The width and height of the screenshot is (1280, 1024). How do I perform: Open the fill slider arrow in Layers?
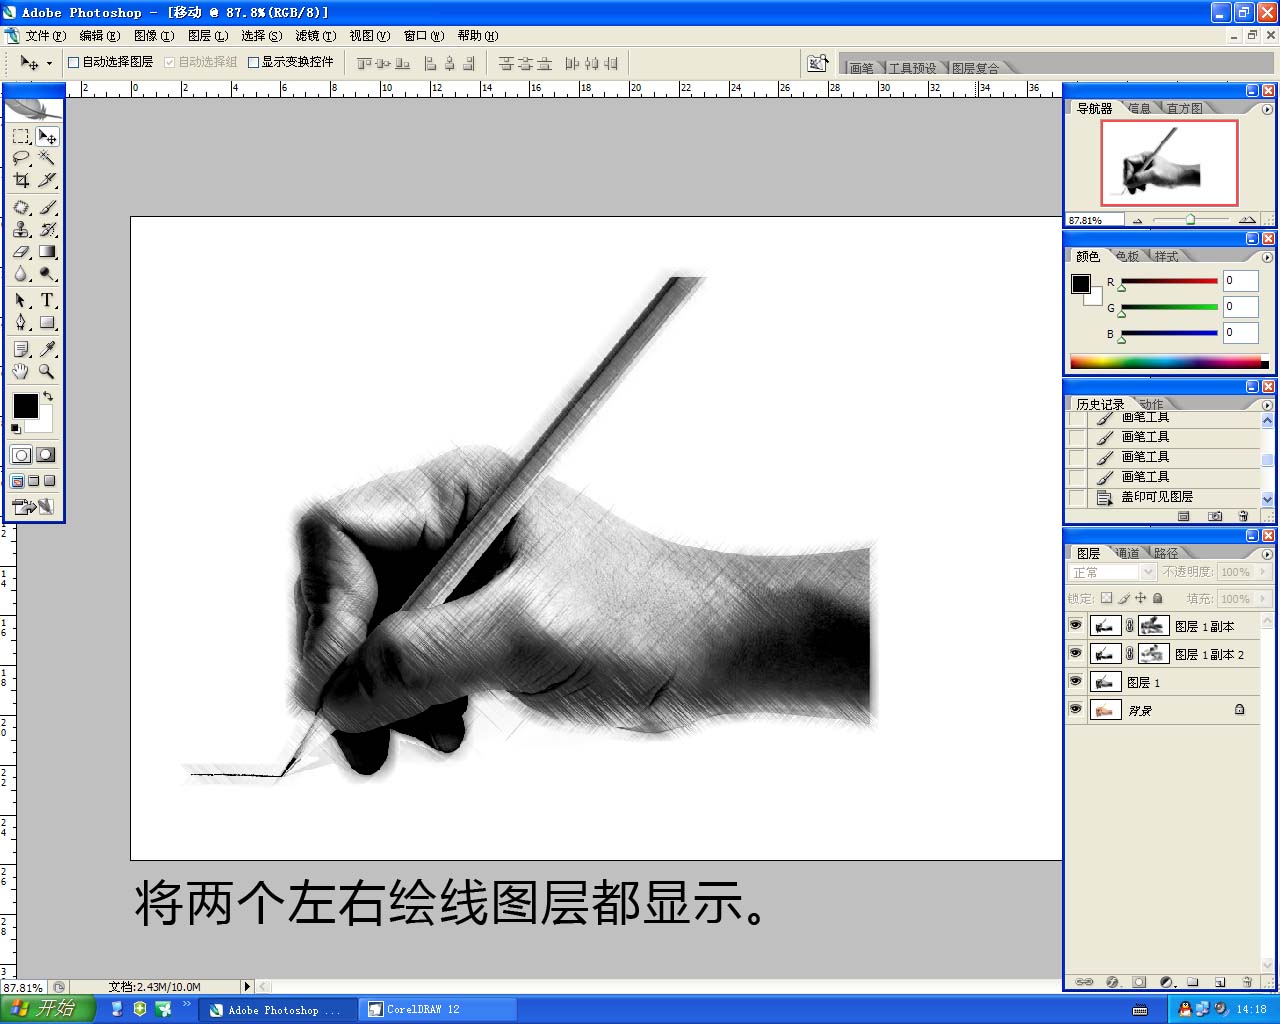[x=1263, y=598]
